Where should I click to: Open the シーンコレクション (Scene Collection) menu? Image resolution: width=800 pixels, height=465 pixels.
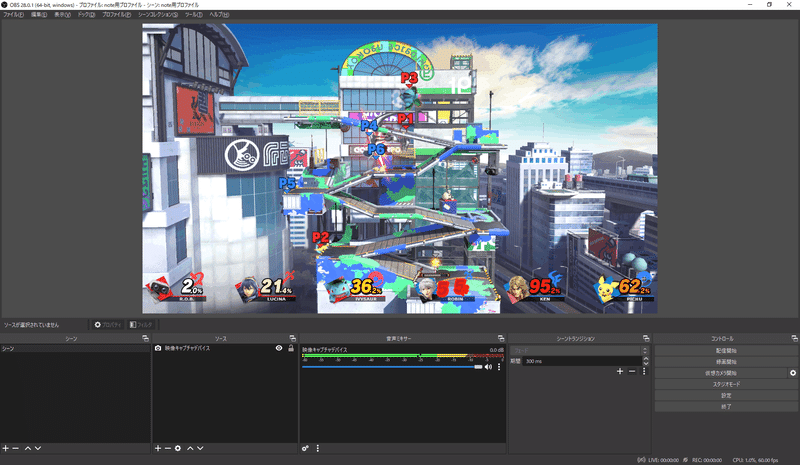(x=158, y=15)
